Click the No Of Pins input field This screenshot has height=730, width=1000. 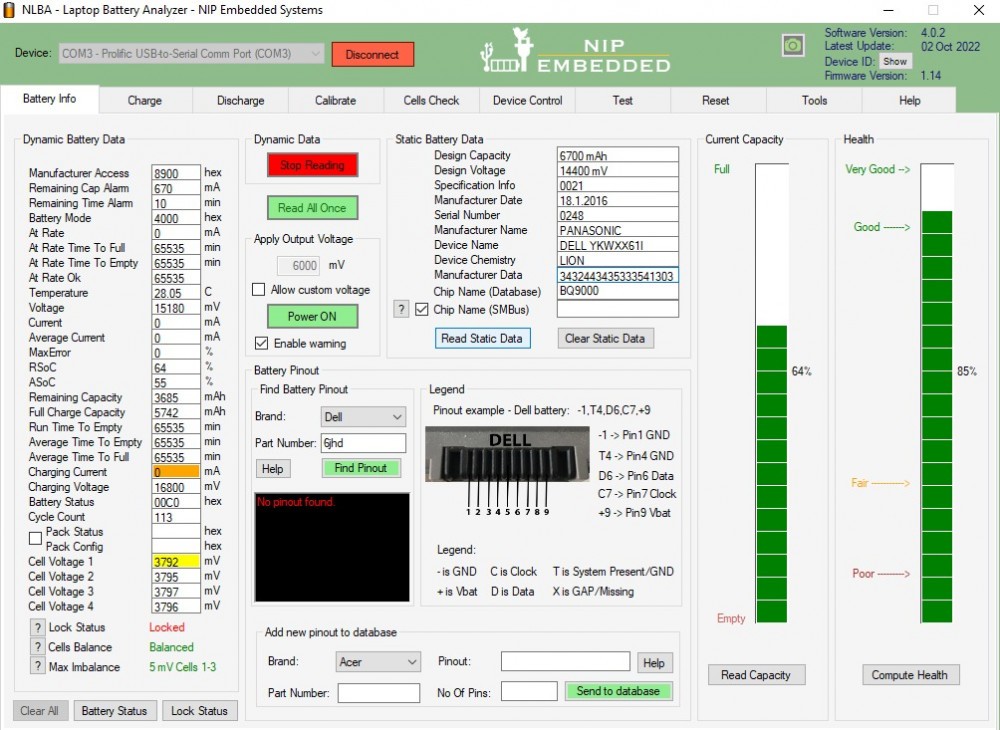(x=529, y=691)
